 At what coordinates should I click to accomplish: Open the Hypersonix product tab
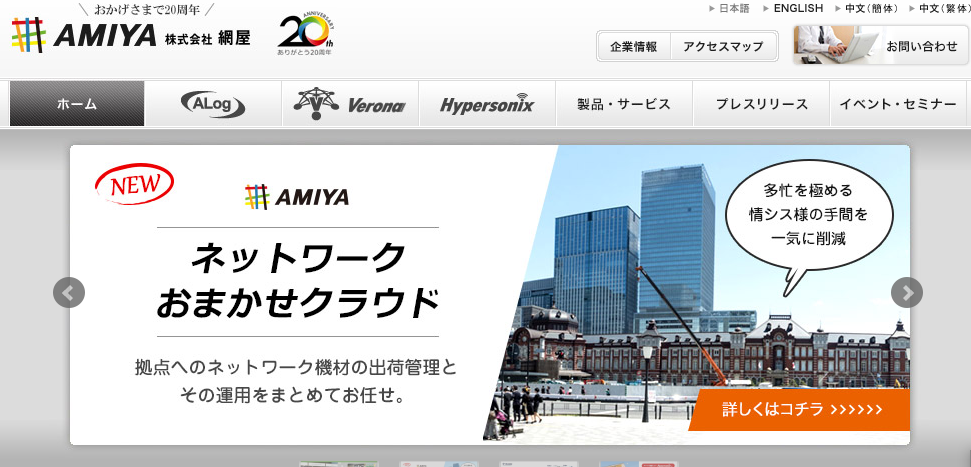coord(487,104)
